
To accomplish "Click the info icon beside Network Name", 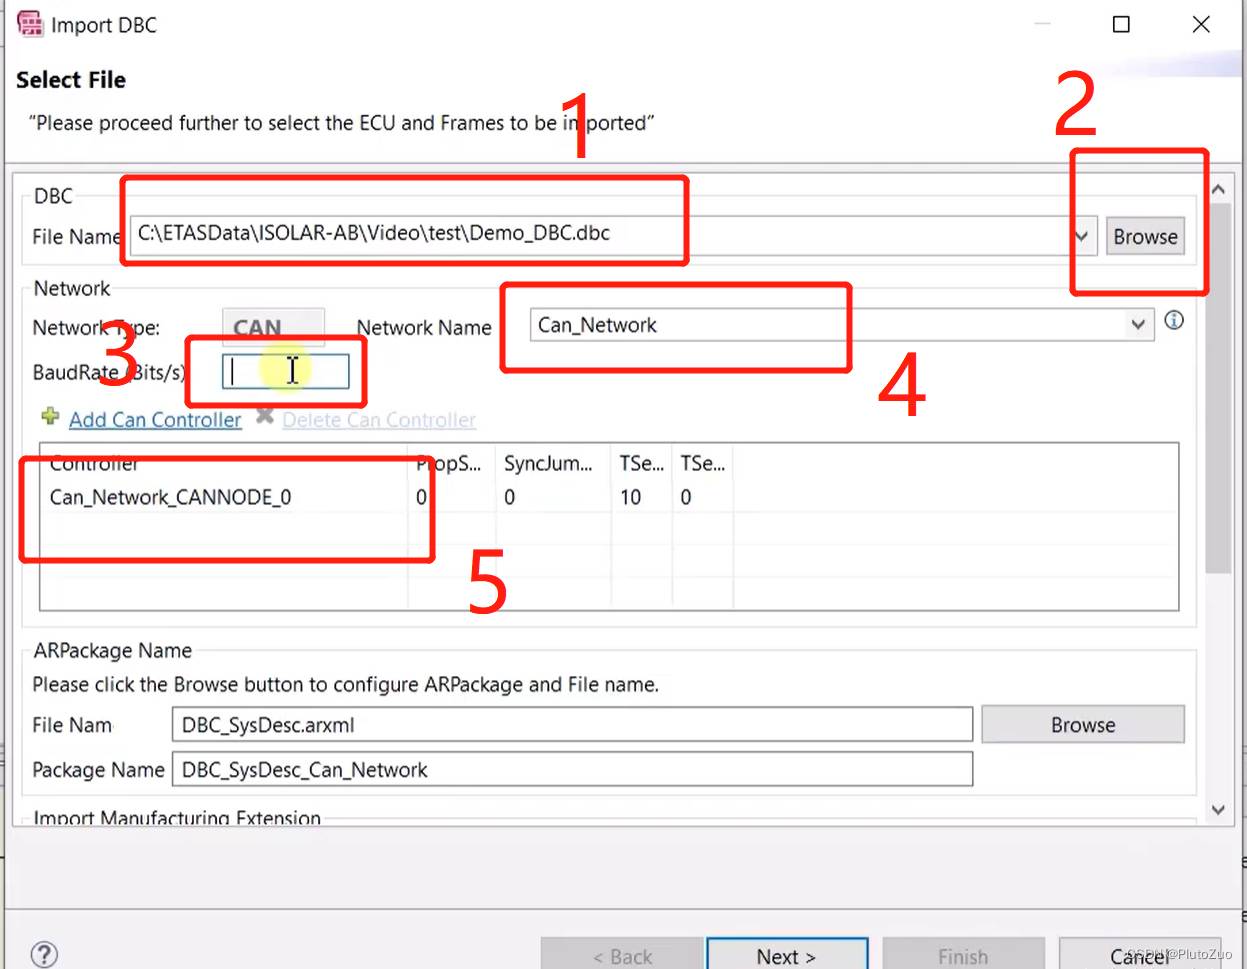I will click(x=1174, y=320).
